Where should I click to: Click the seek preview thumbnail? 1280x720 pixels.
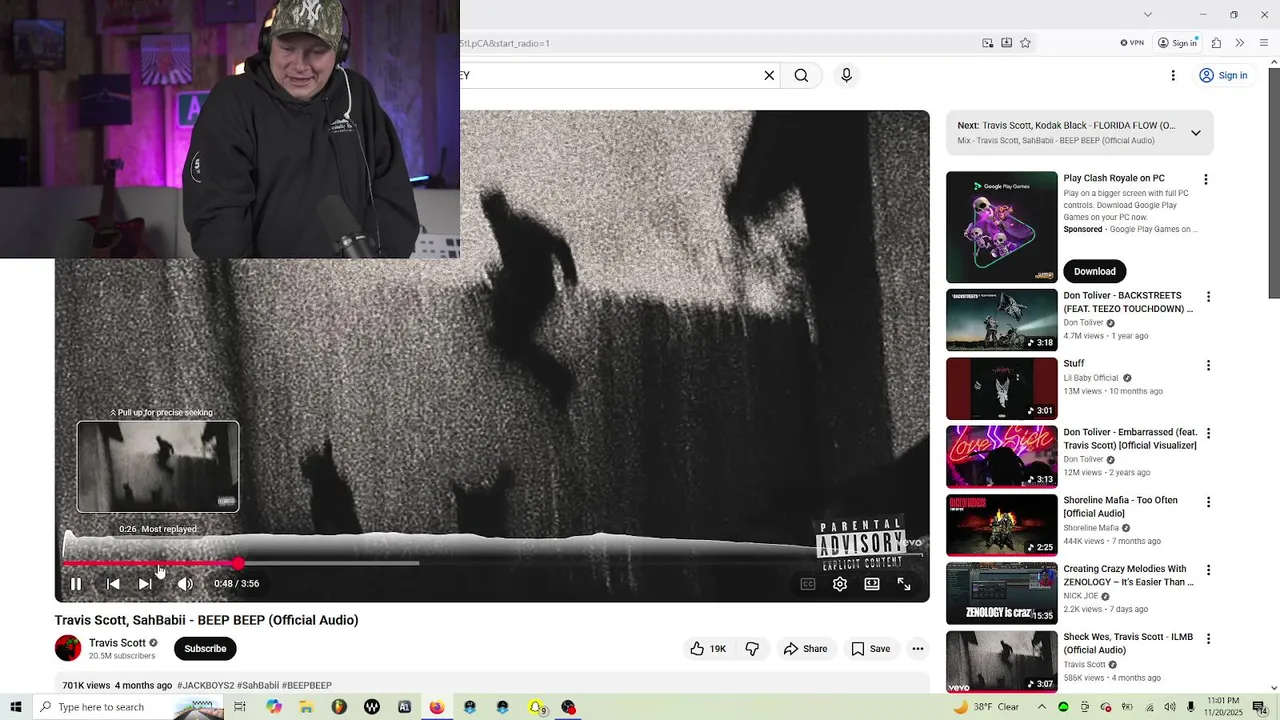click(x=158, y=467)
